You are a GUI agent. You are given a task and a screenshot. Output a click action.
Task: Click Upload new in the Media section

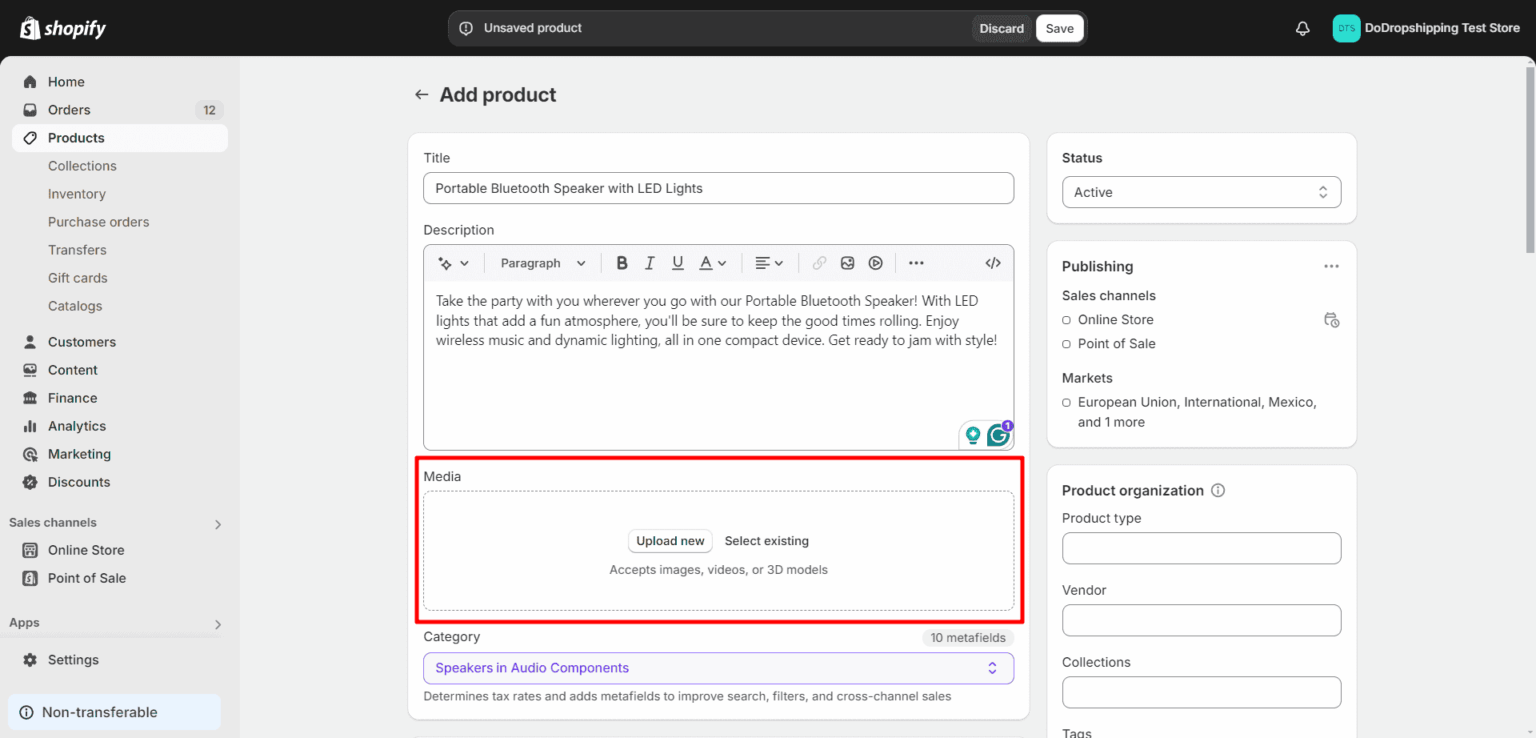click(x=670, y=540)
